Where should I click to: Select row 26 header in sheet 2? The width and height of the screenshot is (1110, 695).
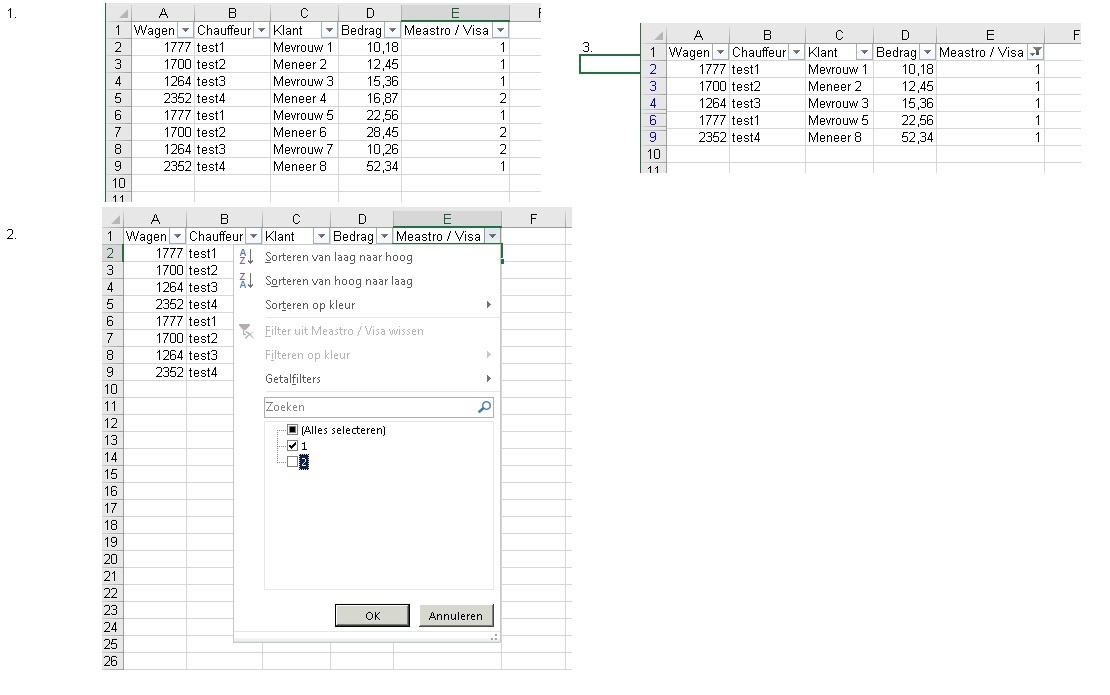pos(110,661)
